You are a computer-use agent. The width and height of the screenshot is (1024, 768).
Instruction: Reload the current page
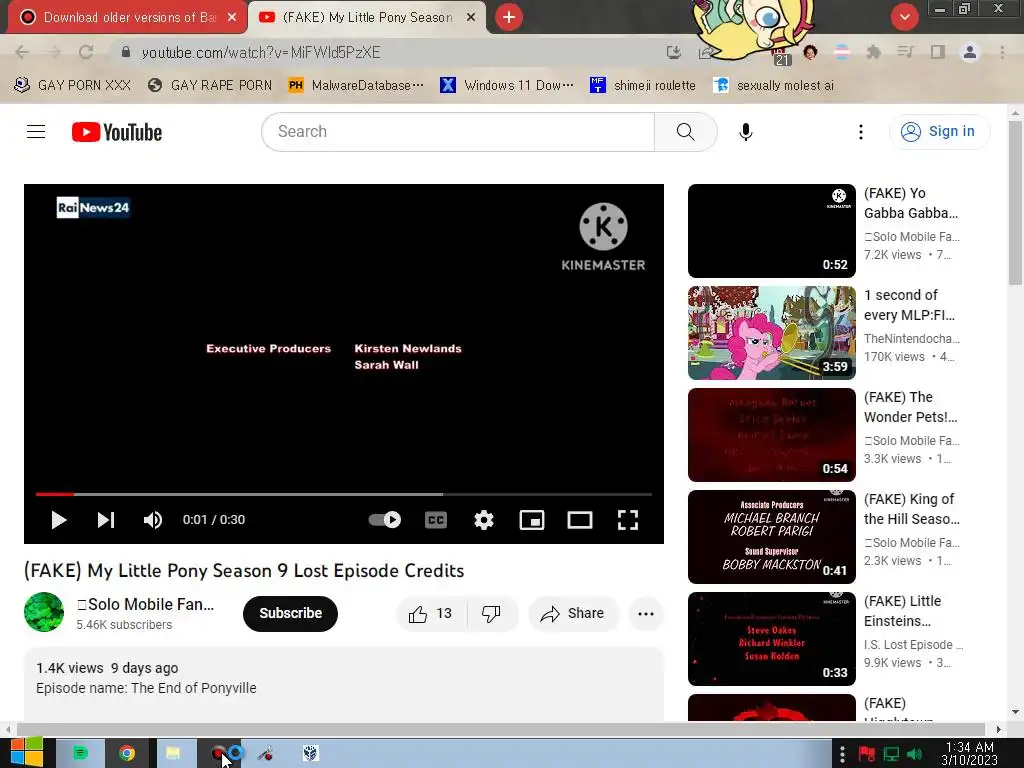coord(86,52)
